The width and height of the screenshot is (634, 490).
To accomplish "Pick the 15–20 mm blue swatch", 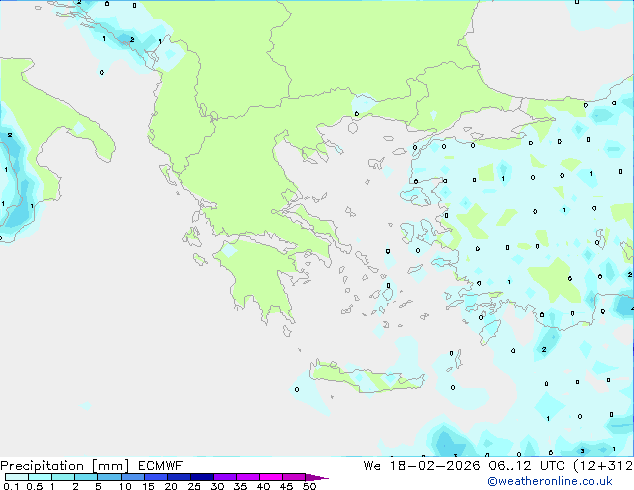I will pyautogui.click(x=155, y=477).
